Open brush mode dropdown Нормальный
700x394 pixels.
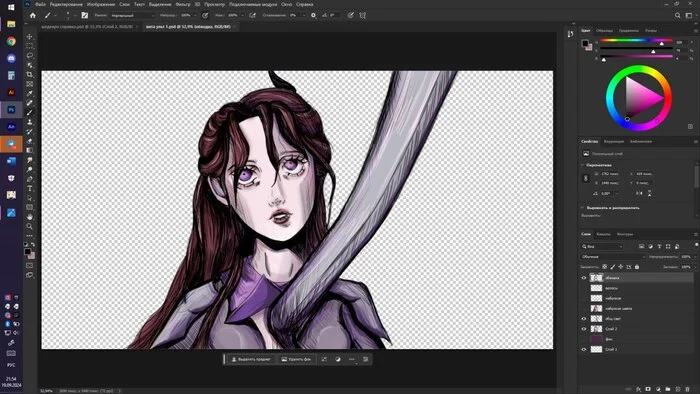coord(133,15)
